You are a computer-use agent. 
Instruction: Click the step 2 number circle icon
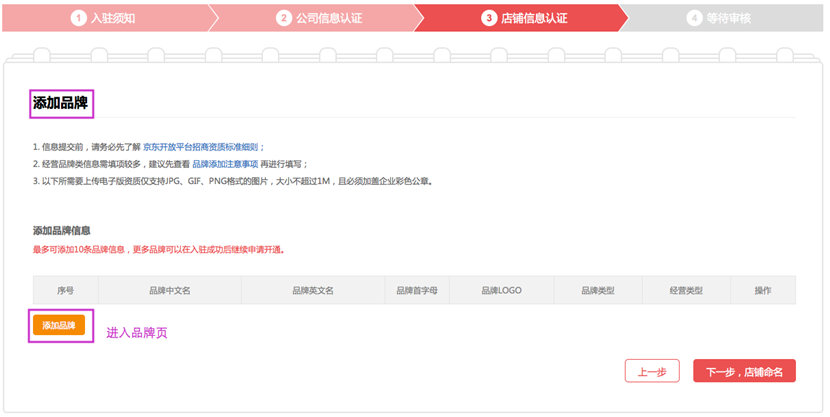click(284, 18)
